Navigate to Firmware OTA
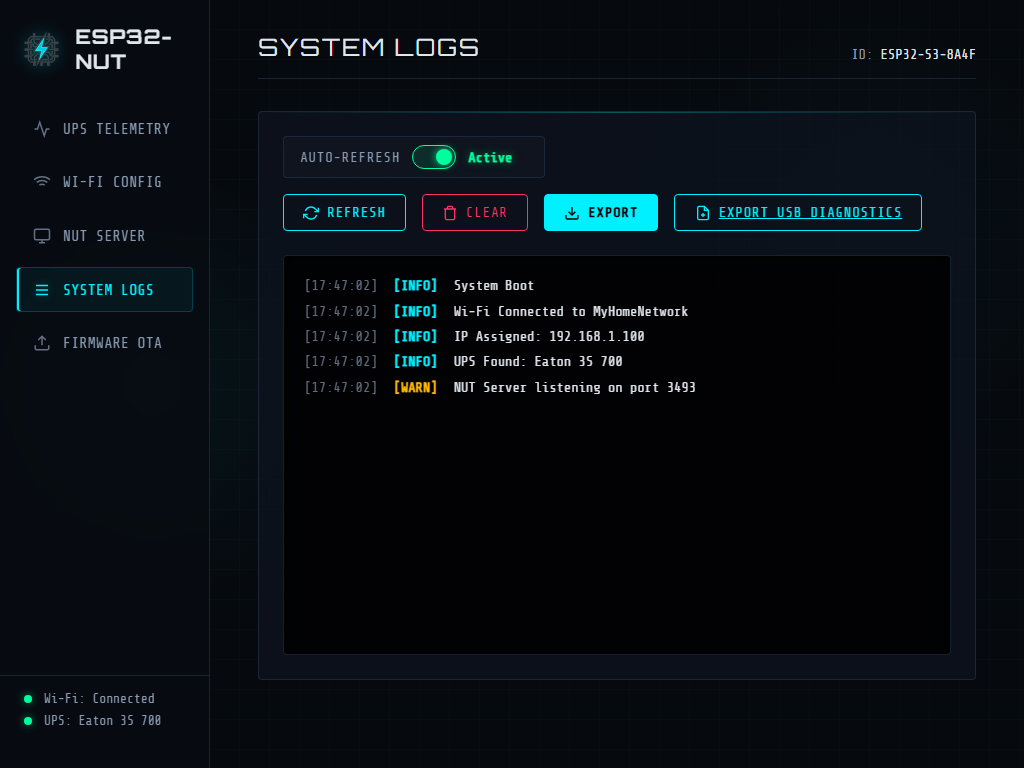 (x=104, y=343)
